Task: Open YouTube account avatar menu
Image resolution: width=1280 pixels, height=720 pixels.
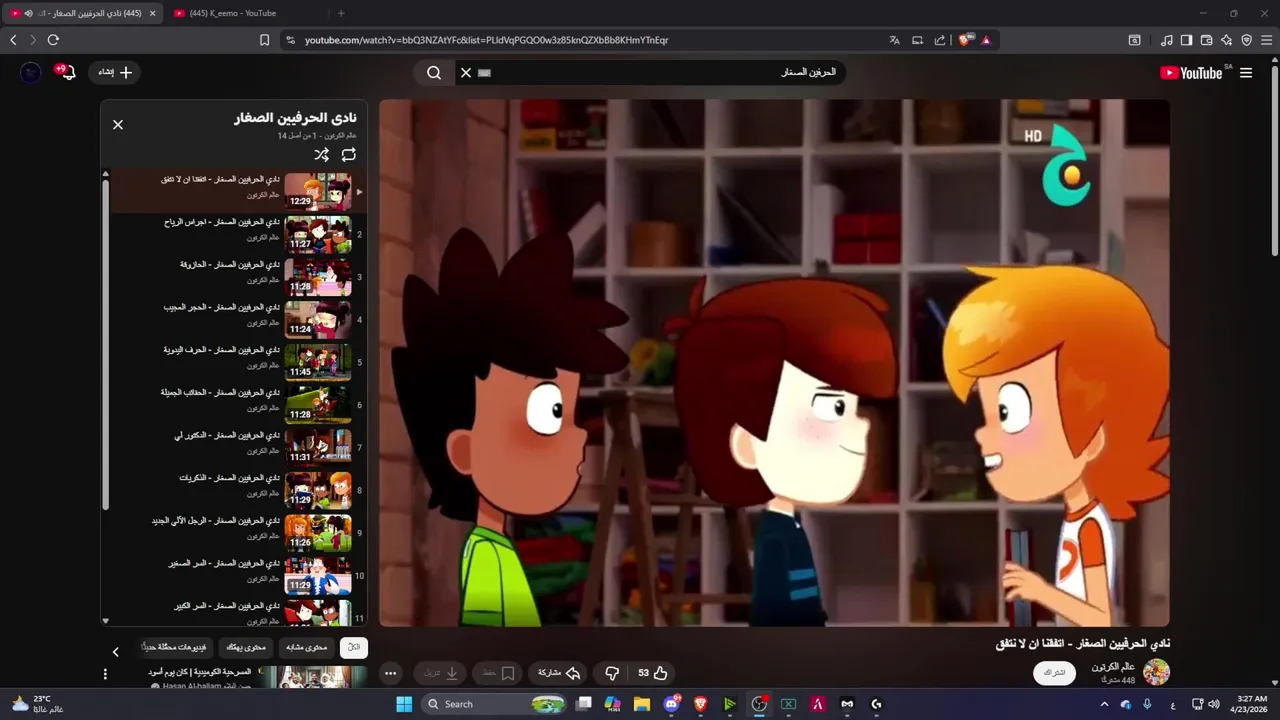Action: [x=31, y=72]
